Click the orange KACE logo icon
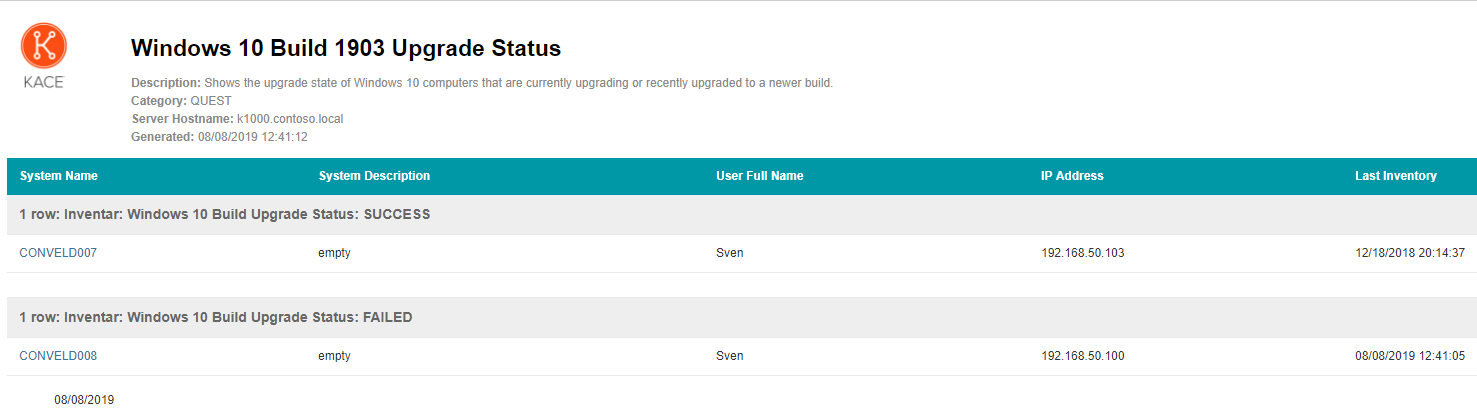Viewport: 1477px width, 412px height. tap(44, 46)
